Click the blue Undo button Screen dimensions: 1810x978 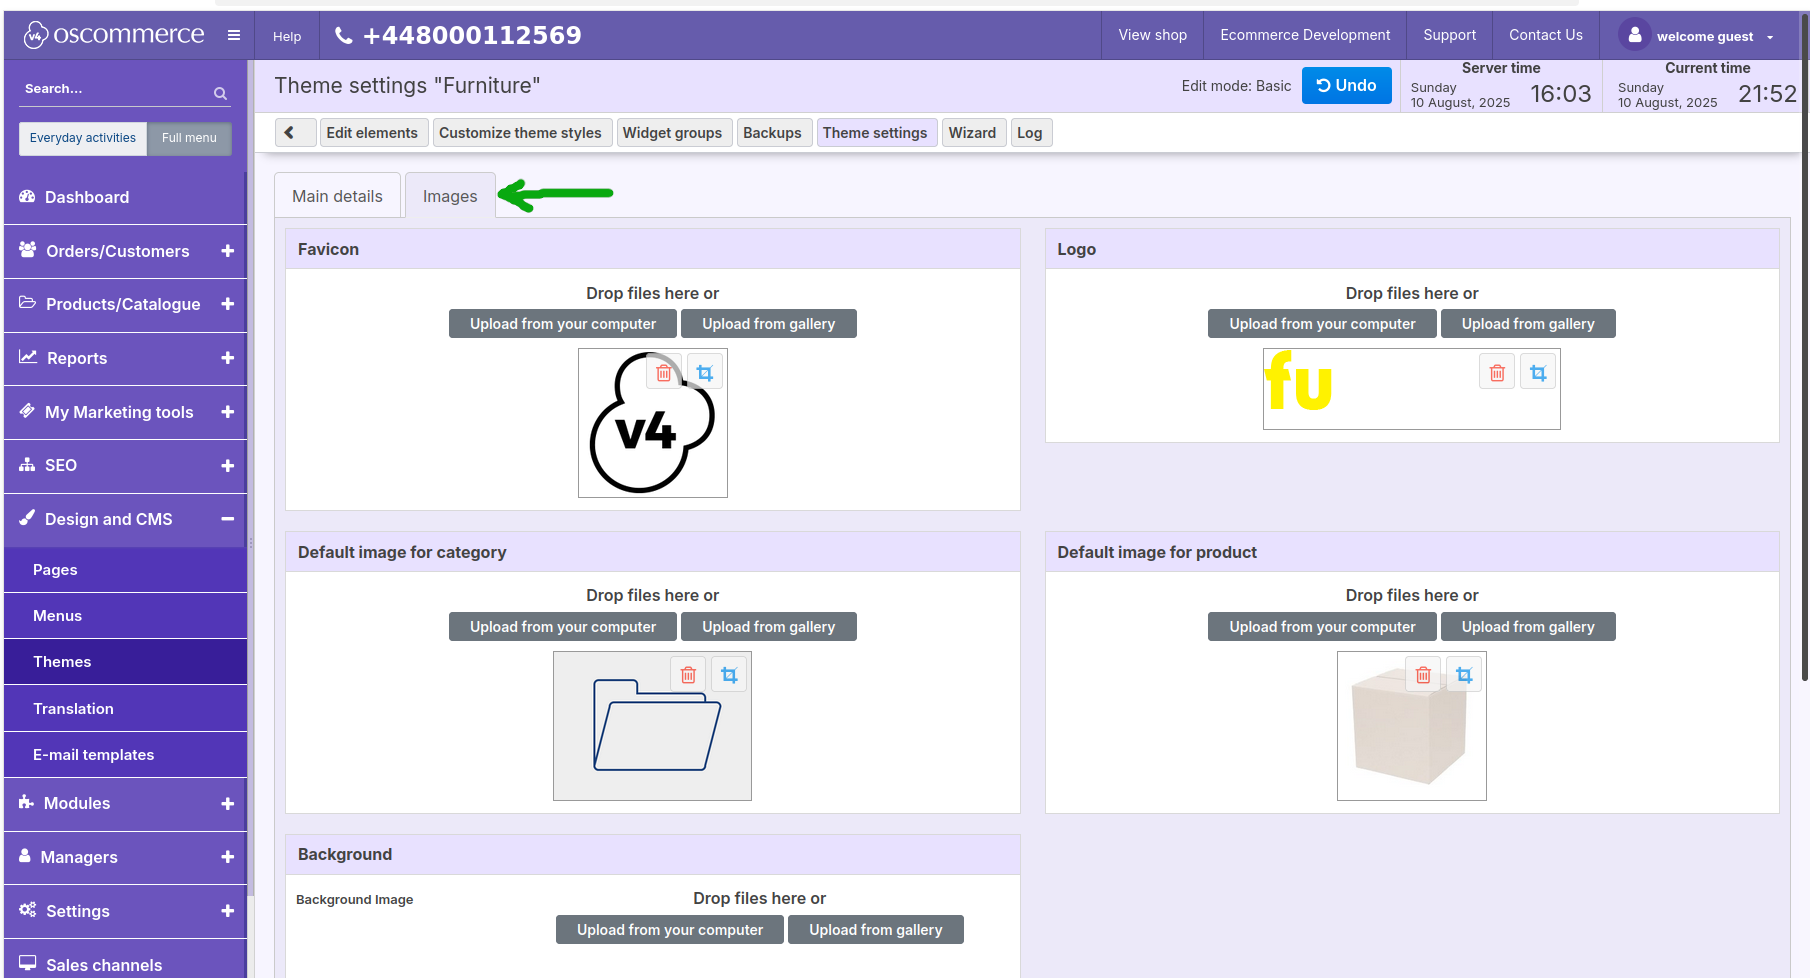(x=1346, y=86)
